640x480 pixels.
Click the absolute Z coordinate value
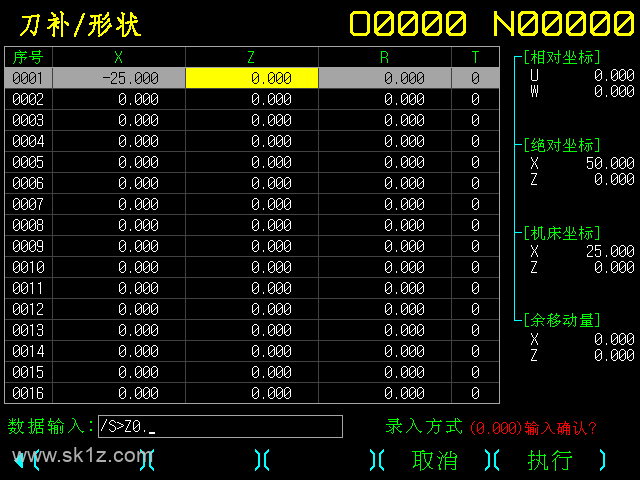(614, 179)
